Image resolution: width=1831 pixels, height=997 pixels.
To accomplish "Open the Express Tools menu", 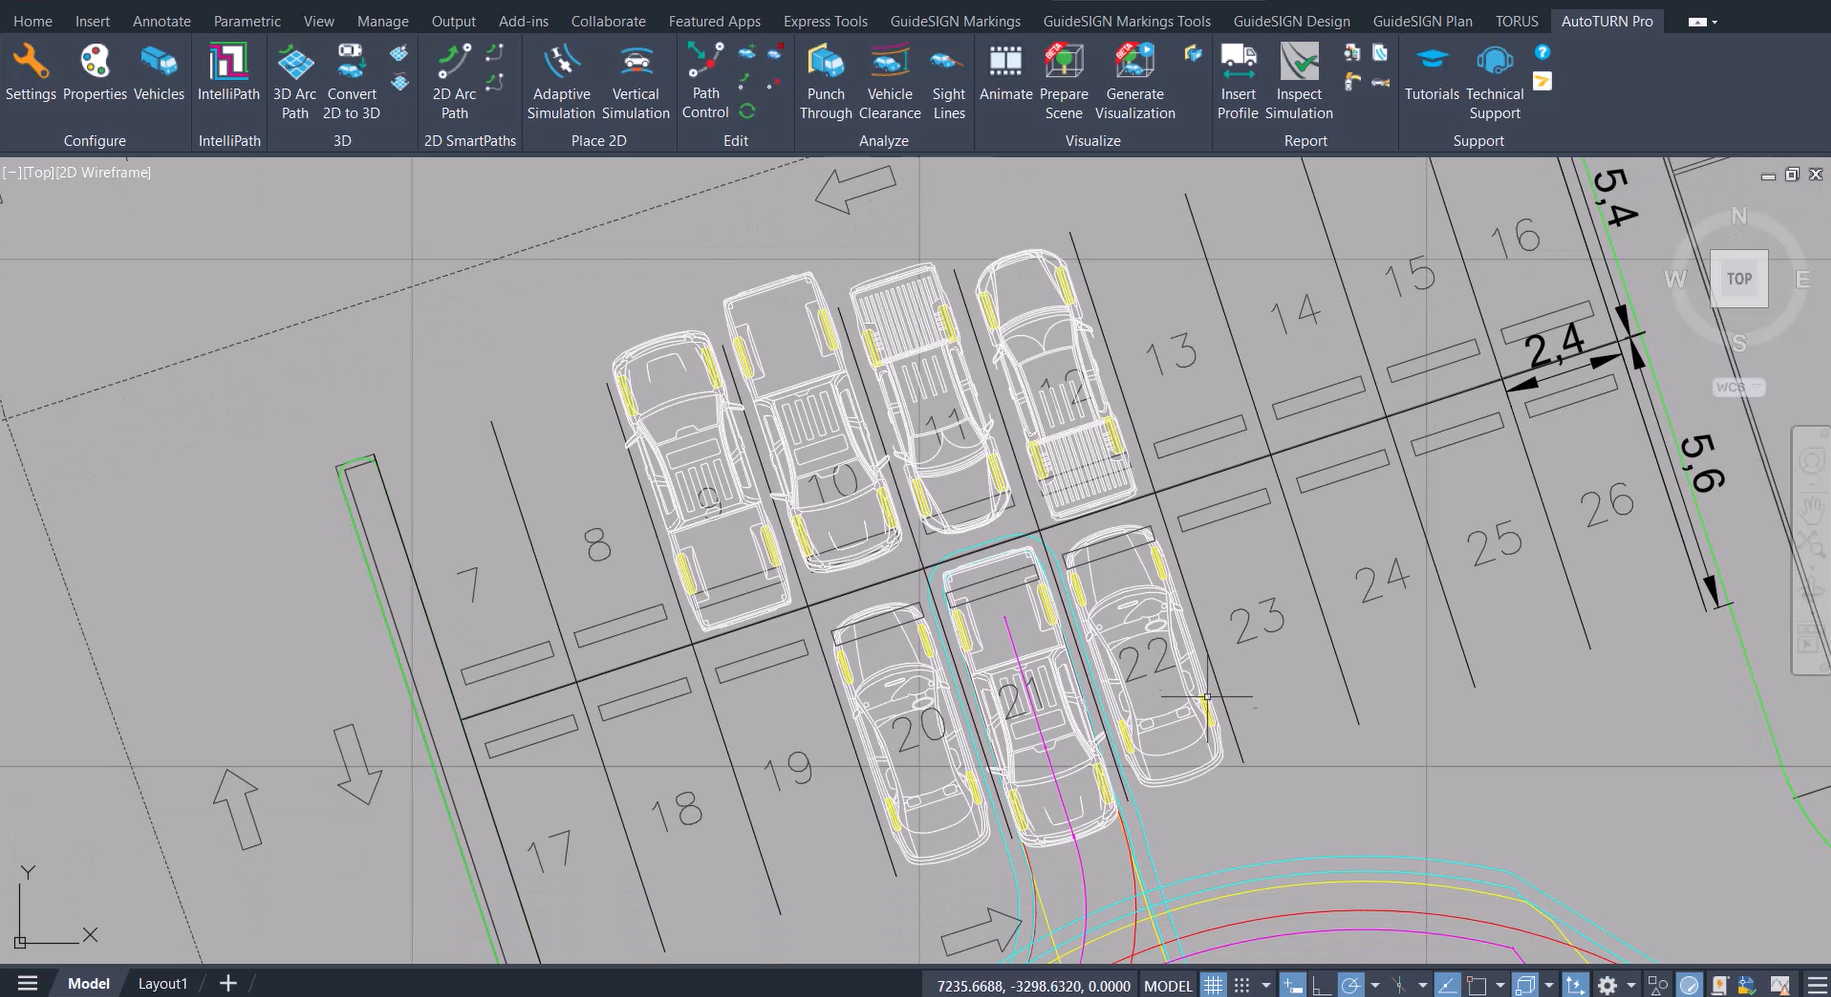I will [825, 20].
